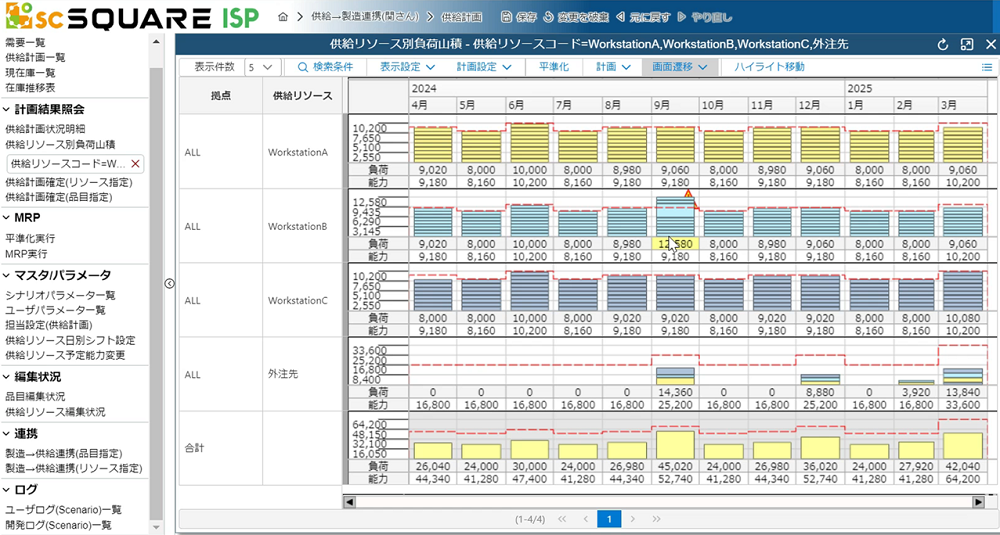Open 供給計画状況明細 in sidebar

point(45,129)
